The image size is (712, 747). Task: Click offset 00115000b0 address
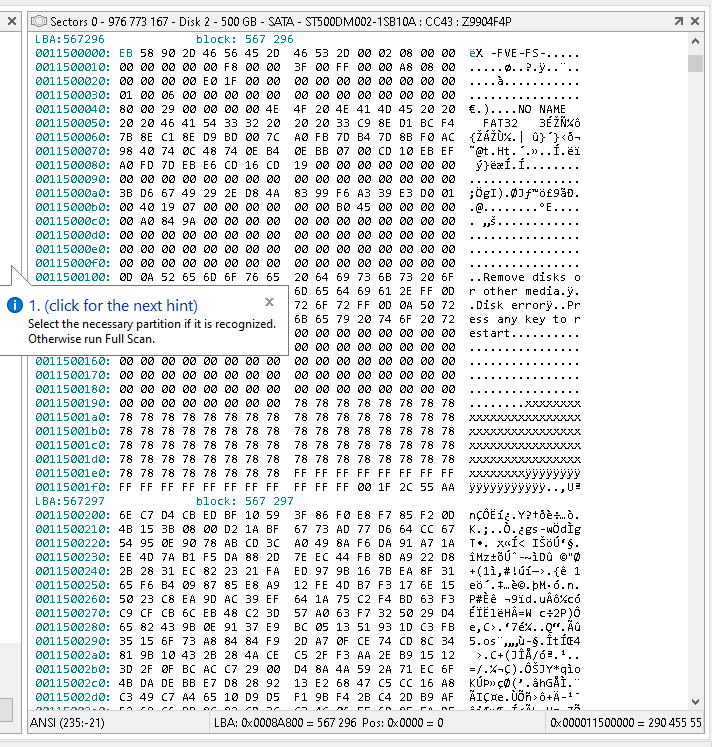[x=73, y=207]
